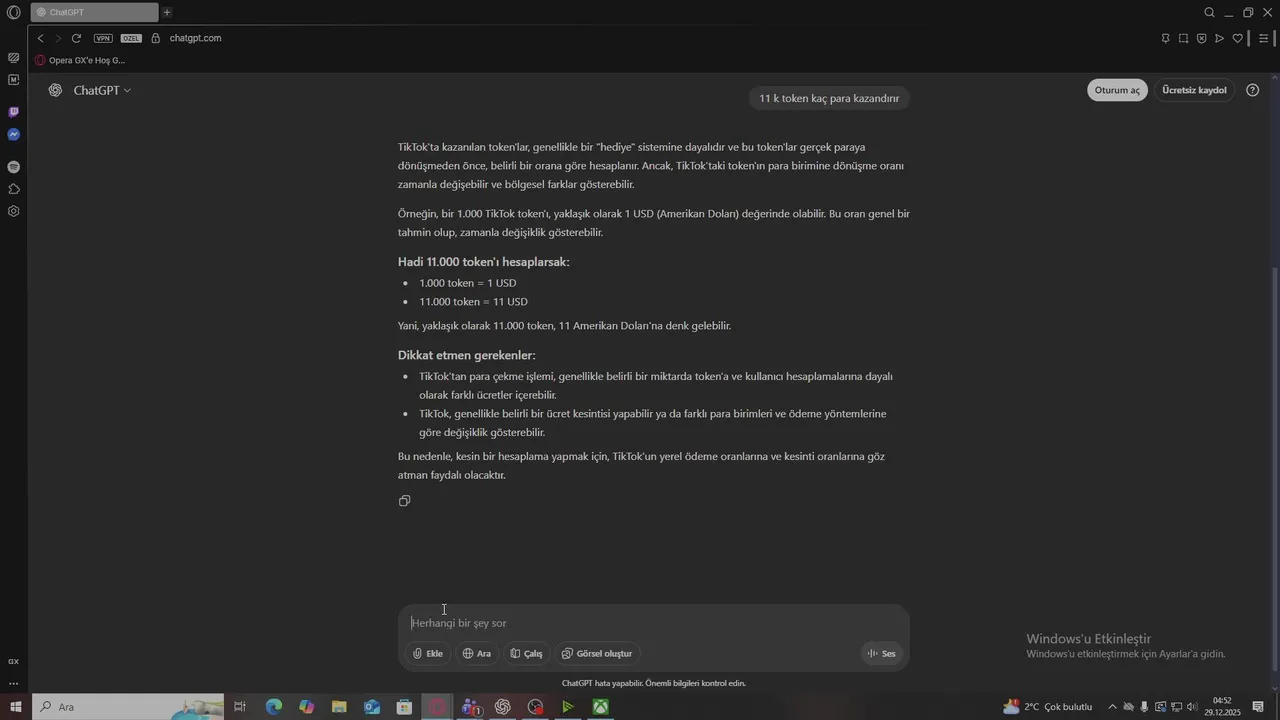This screenshot has width=1280, height=720.
Task: Open the search tabs magnifier icon
Action: (1209, 13)
